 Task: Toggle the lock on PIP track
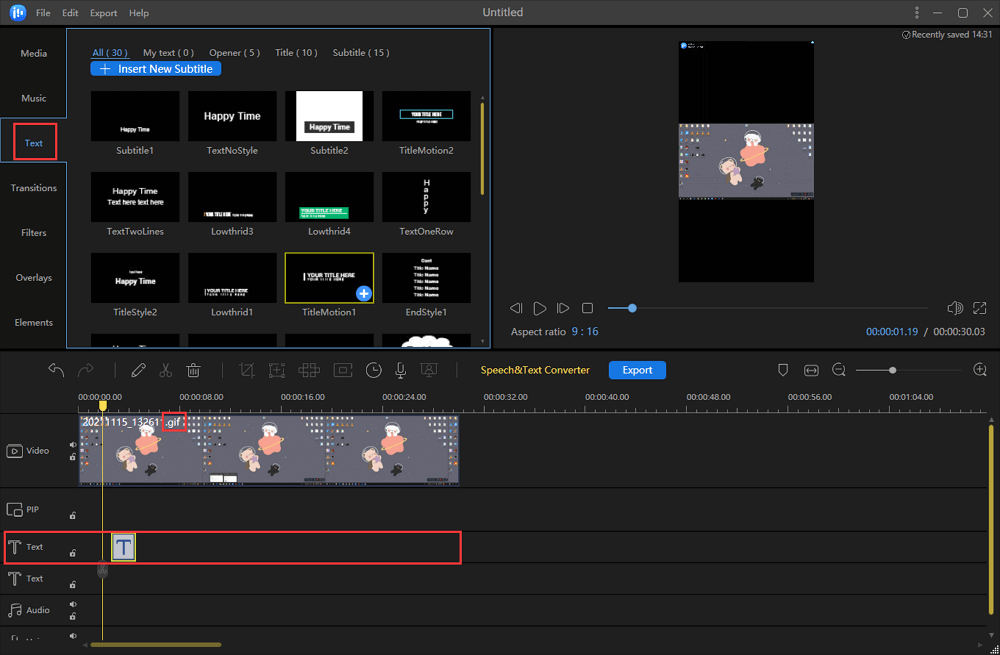pos(72,516)
